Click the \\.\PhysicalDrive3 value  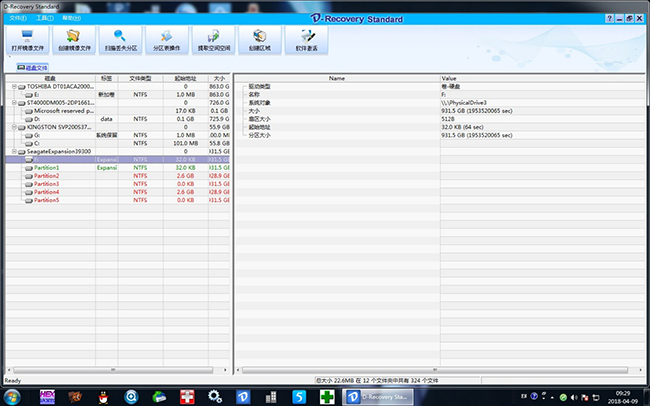tap(464, 103)
